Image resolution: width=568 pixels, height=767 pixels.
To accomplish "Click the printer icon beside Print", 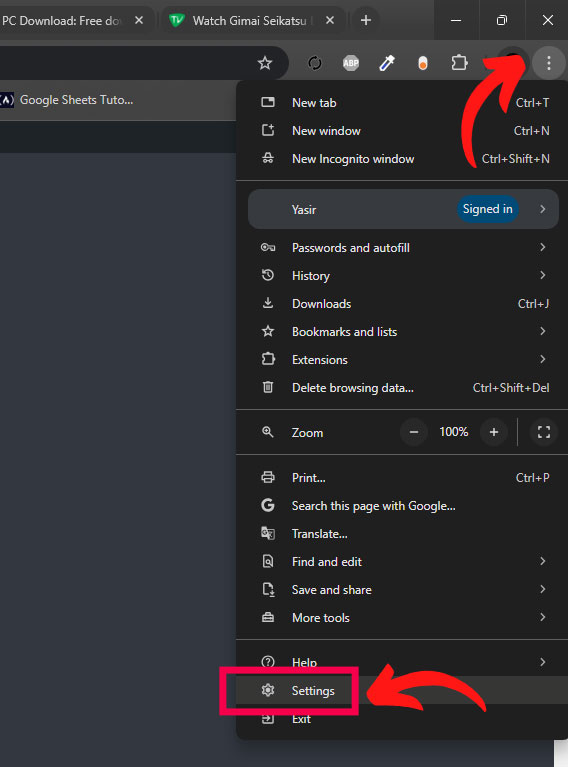I will tap(268, 477).
